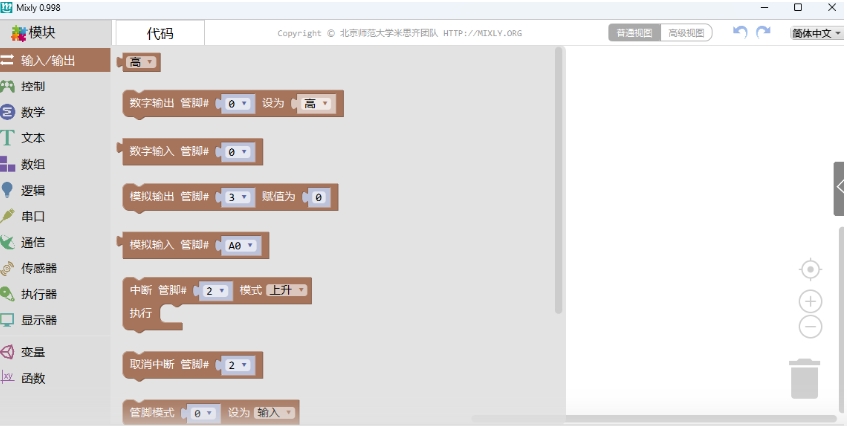The height and width of the screenshot is (426, 847).
Task: Switch to 高级视图 view
Action: point(686,33)
